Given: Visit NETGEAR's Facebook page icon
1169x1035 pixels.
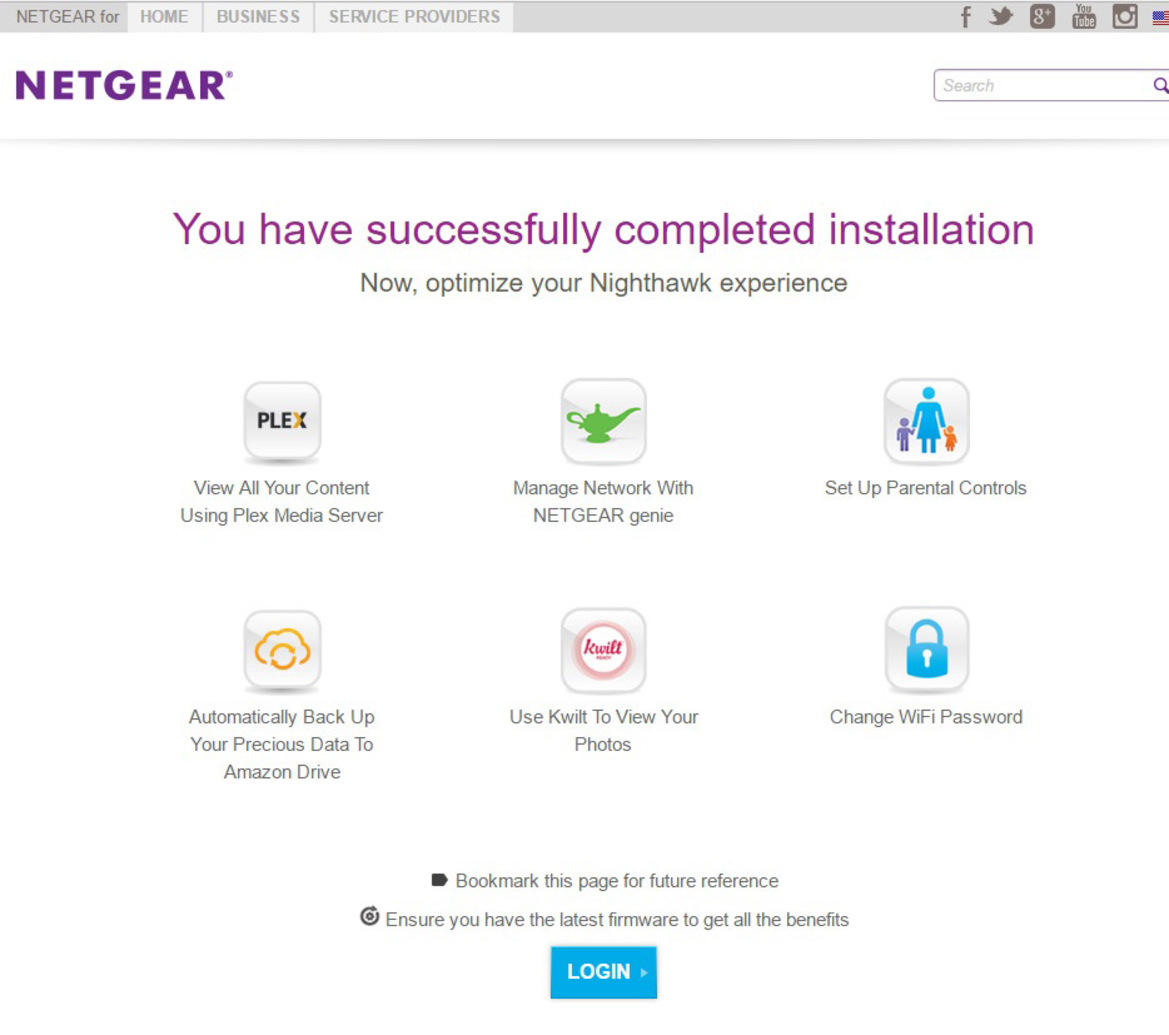Looking at the screenshot, I should tap(965, 16).
